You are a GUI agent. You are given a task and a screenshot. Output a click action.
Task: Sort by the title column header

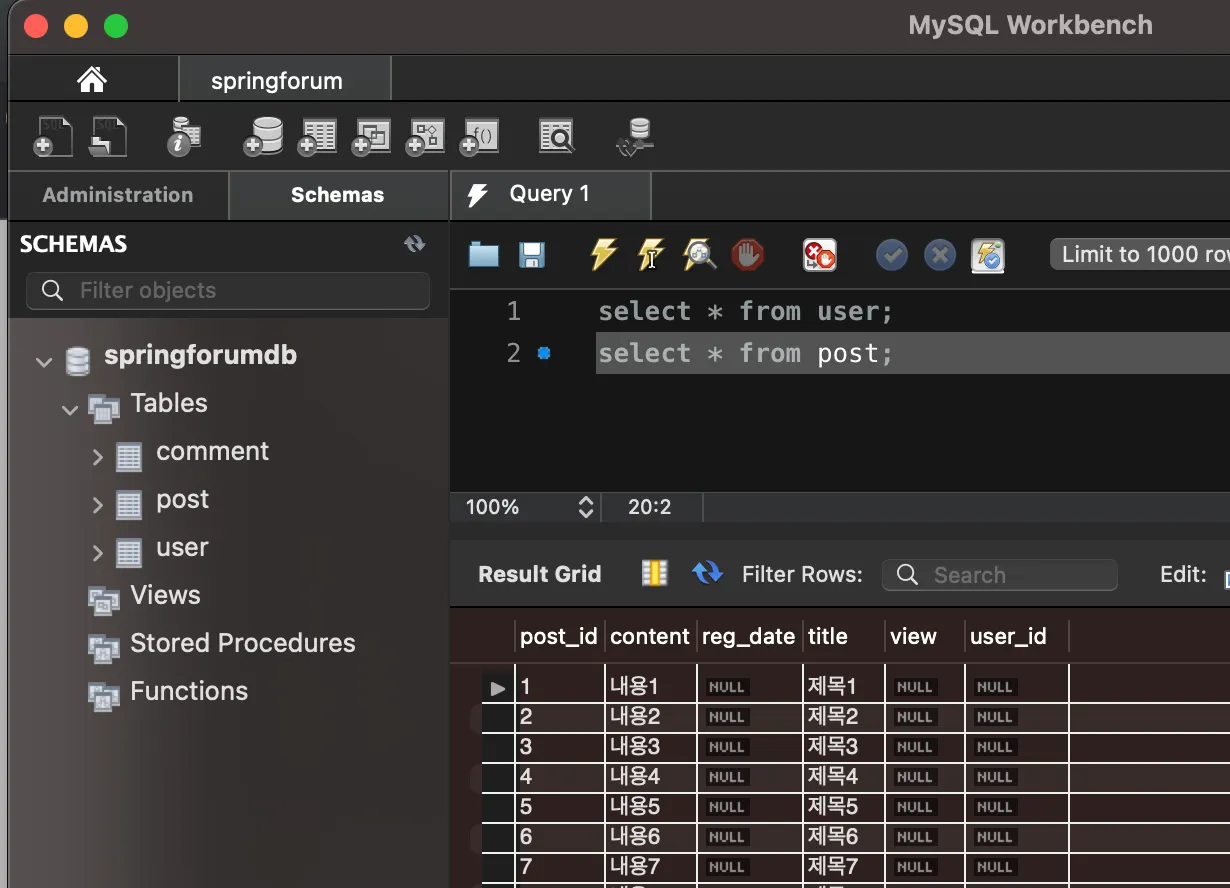(x=843, y=636)
